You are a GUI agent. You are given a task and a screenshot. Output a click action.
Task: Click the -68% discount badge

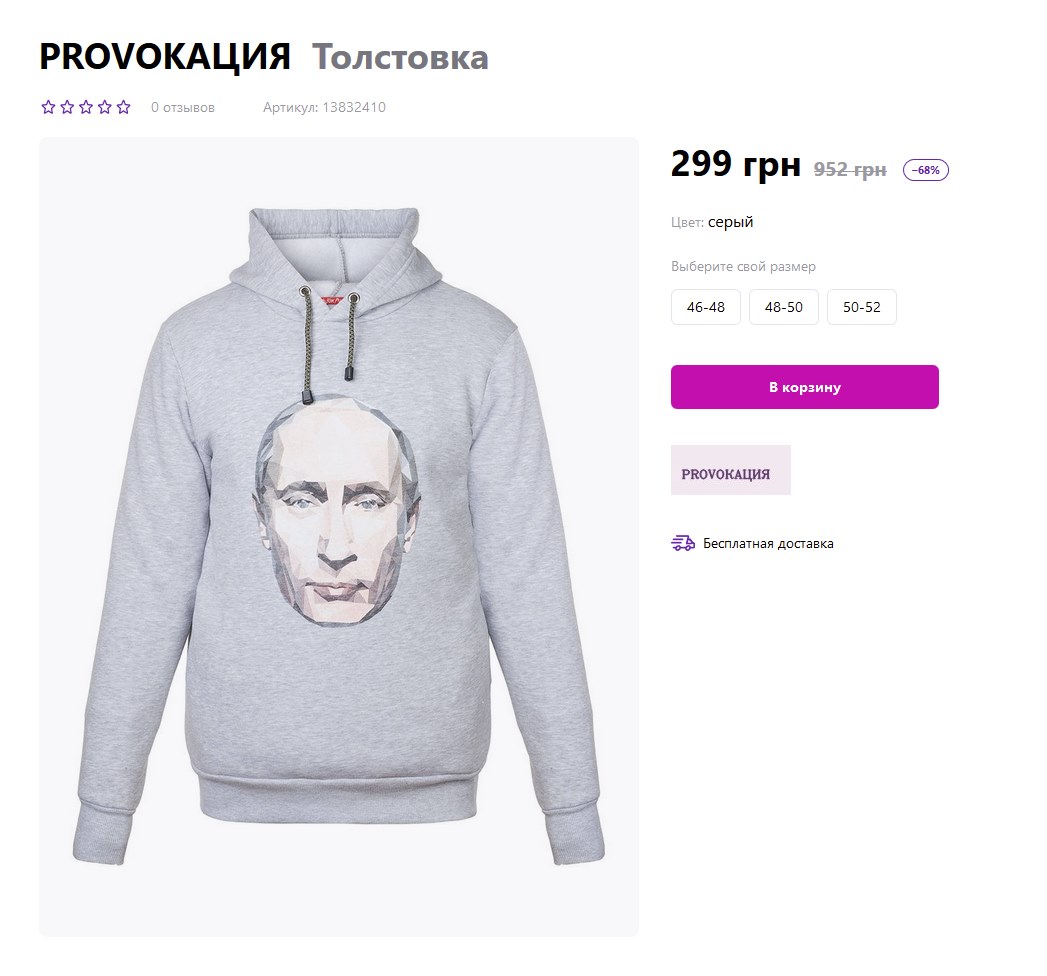[x=925, y=170]
